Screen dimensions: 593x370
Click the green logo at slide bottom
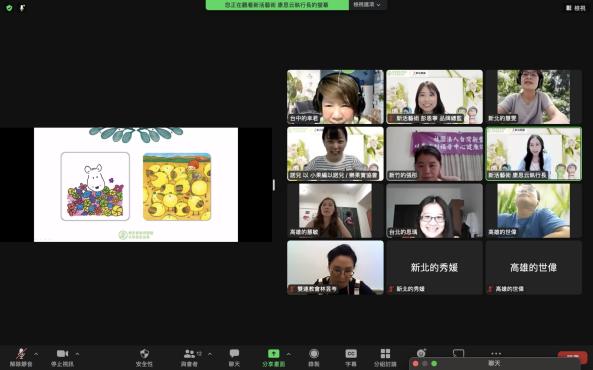tap(136, 235)
